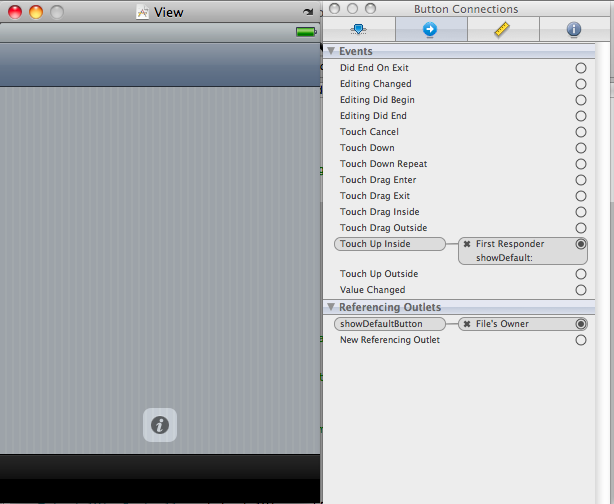Screen dimensions: 614x504
Task: Click the Button Connections window title
Action: tap(466, 9)
